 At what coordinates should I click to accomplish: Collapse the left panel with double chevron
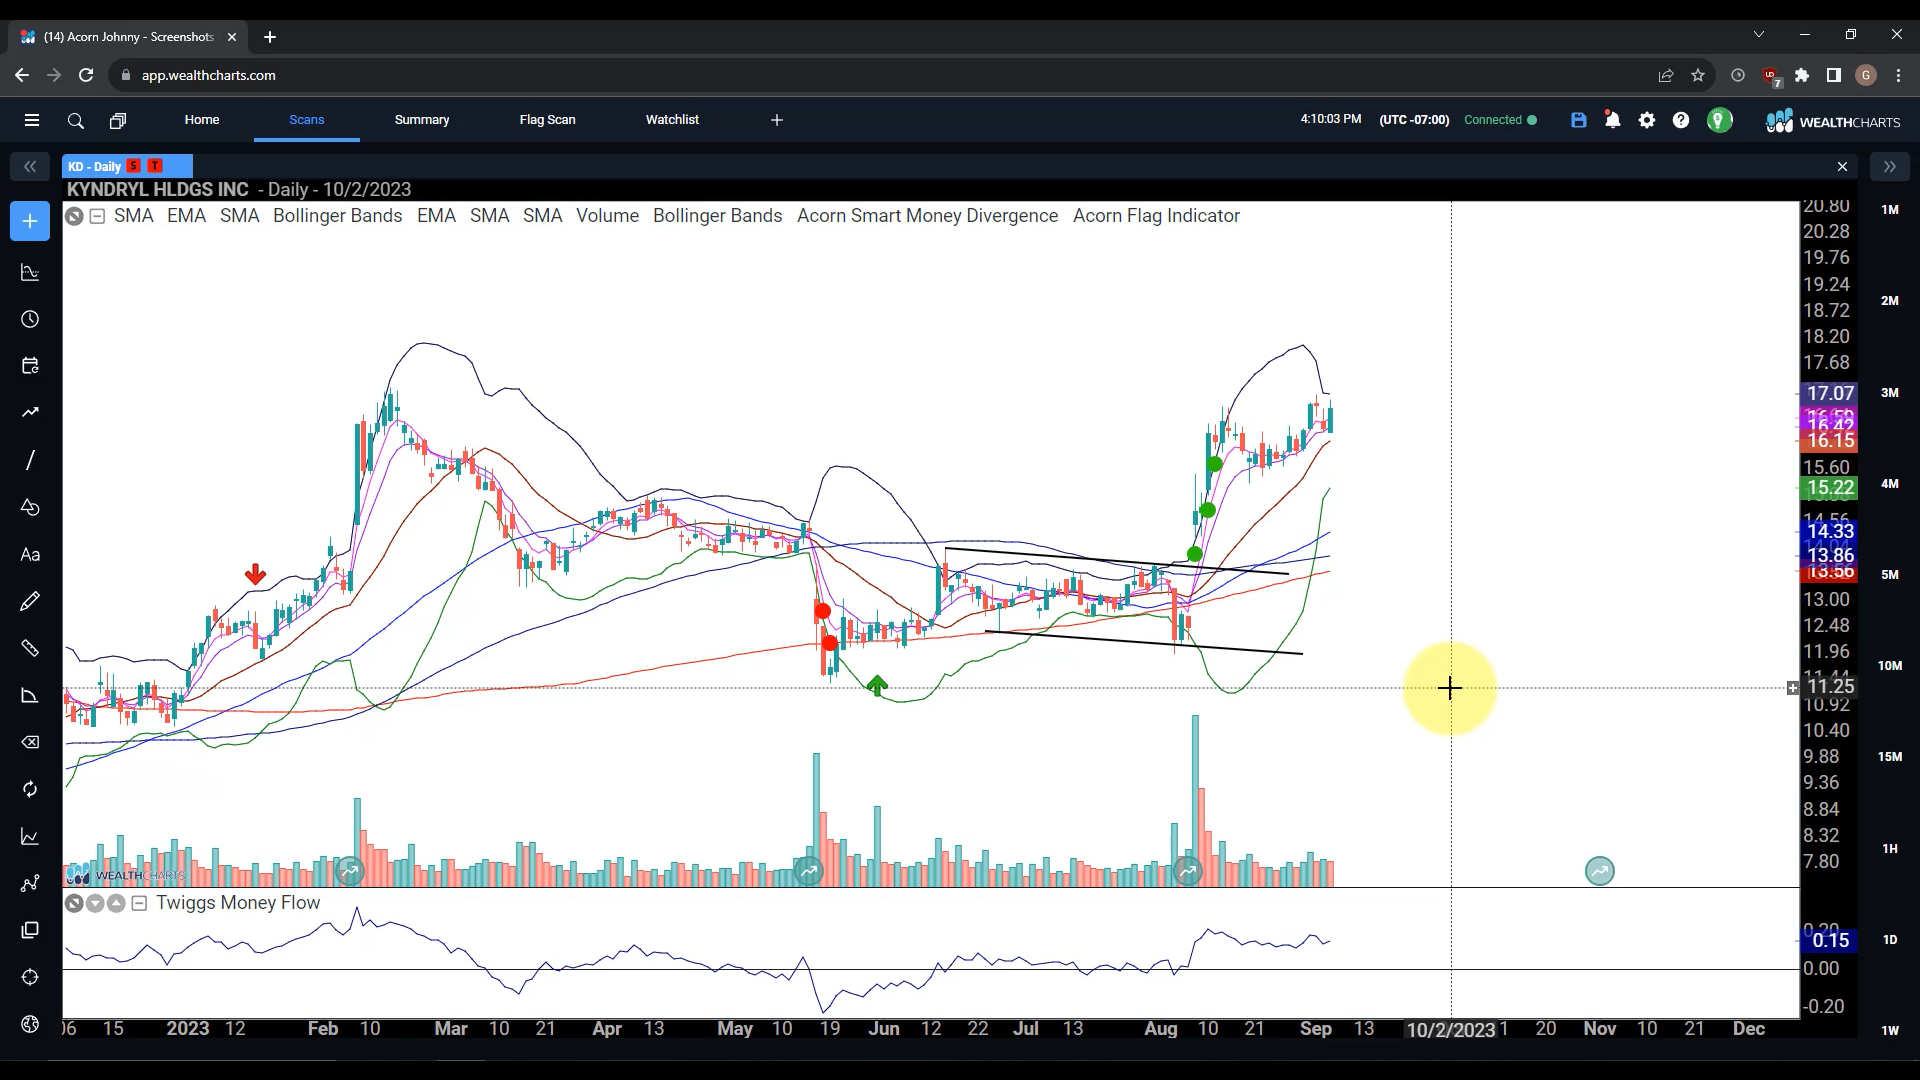[30, 166]
